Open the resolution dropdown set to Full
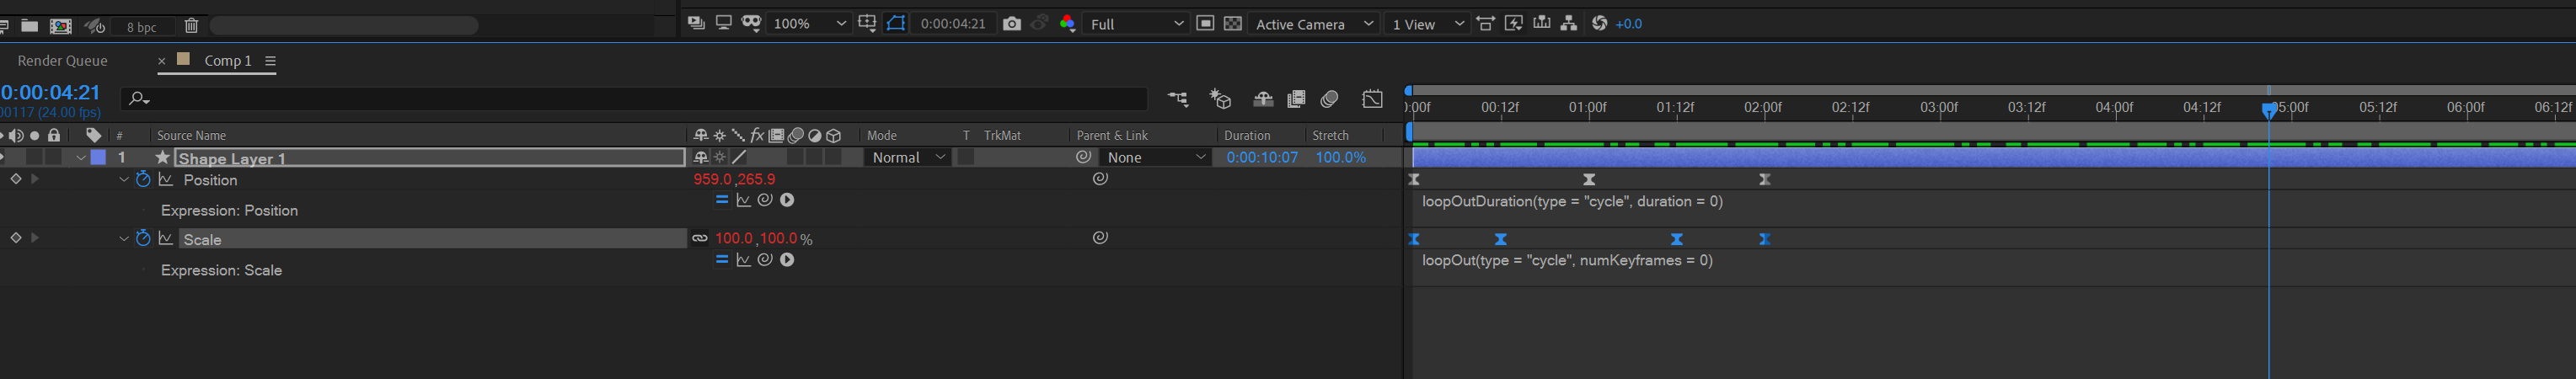 coord(1137,24)
